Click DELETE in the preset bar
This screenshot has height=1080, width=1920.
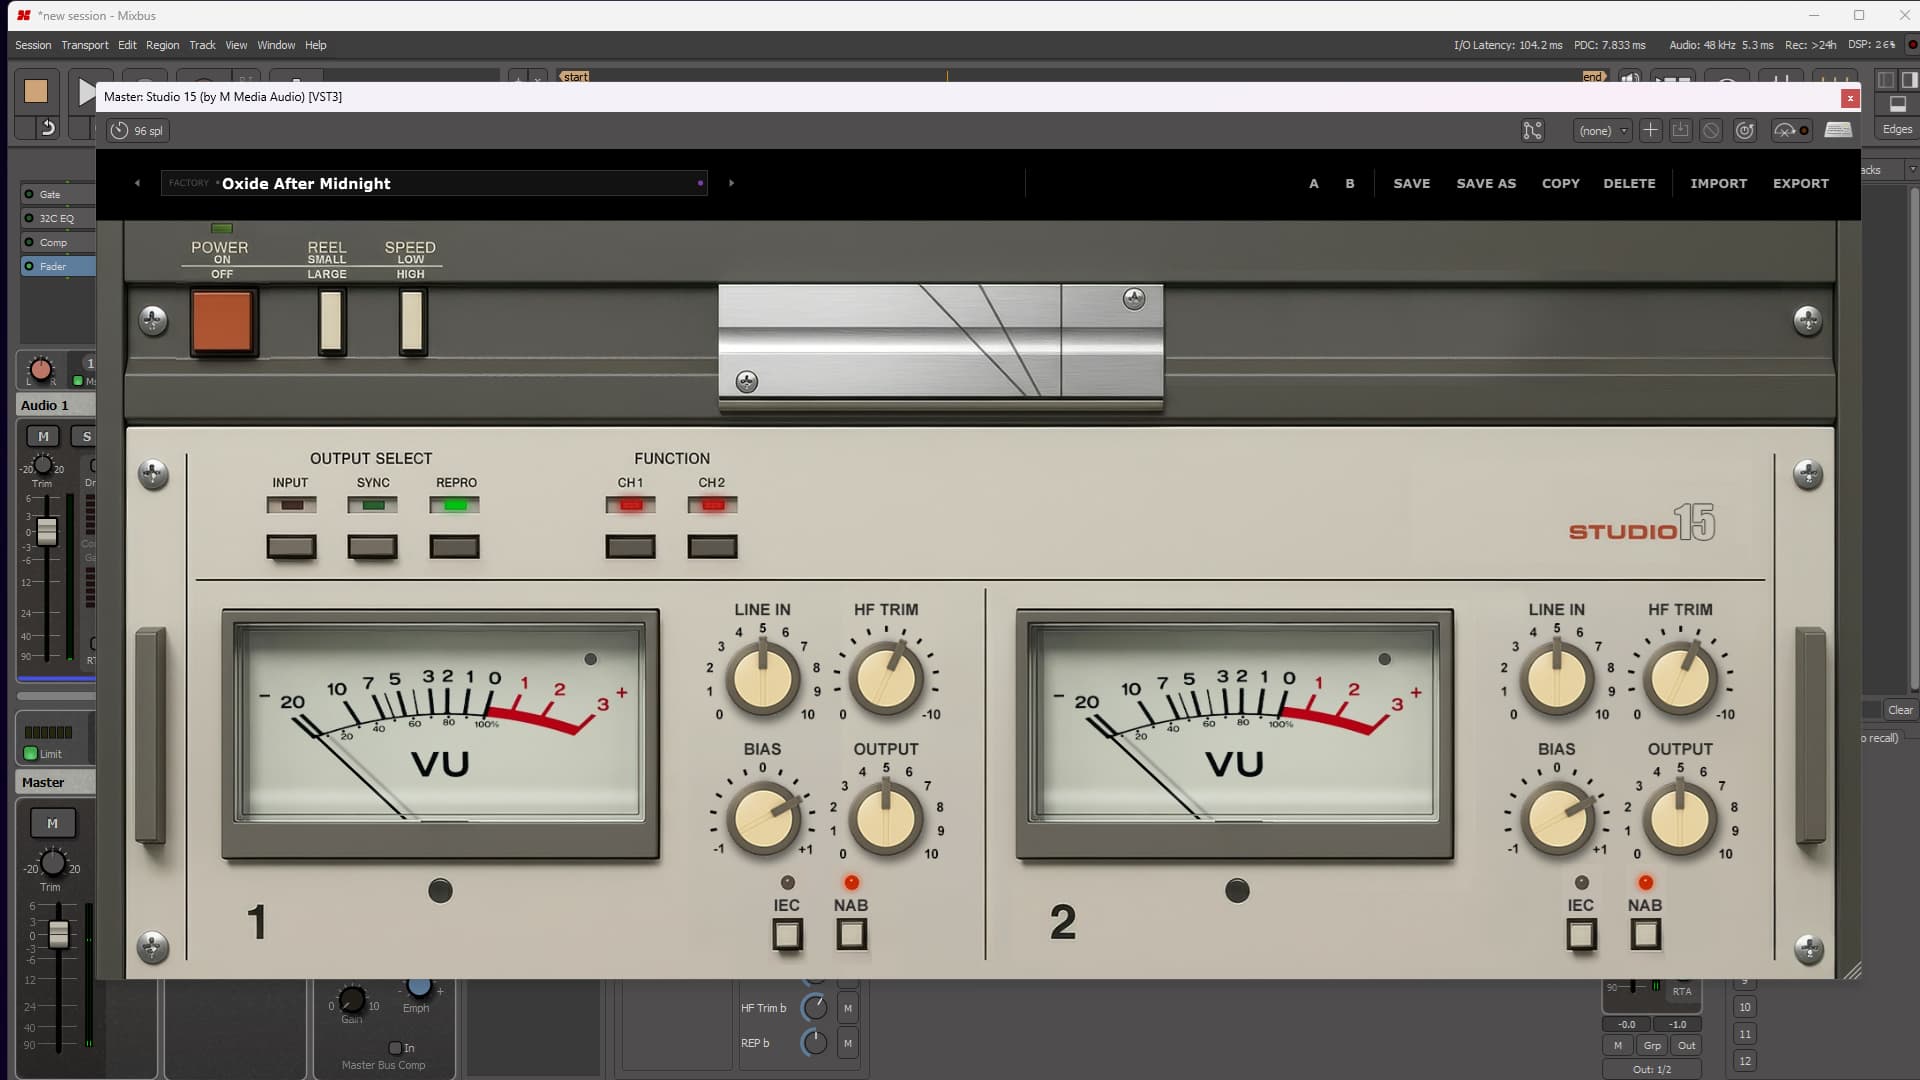pos(1629,184)
